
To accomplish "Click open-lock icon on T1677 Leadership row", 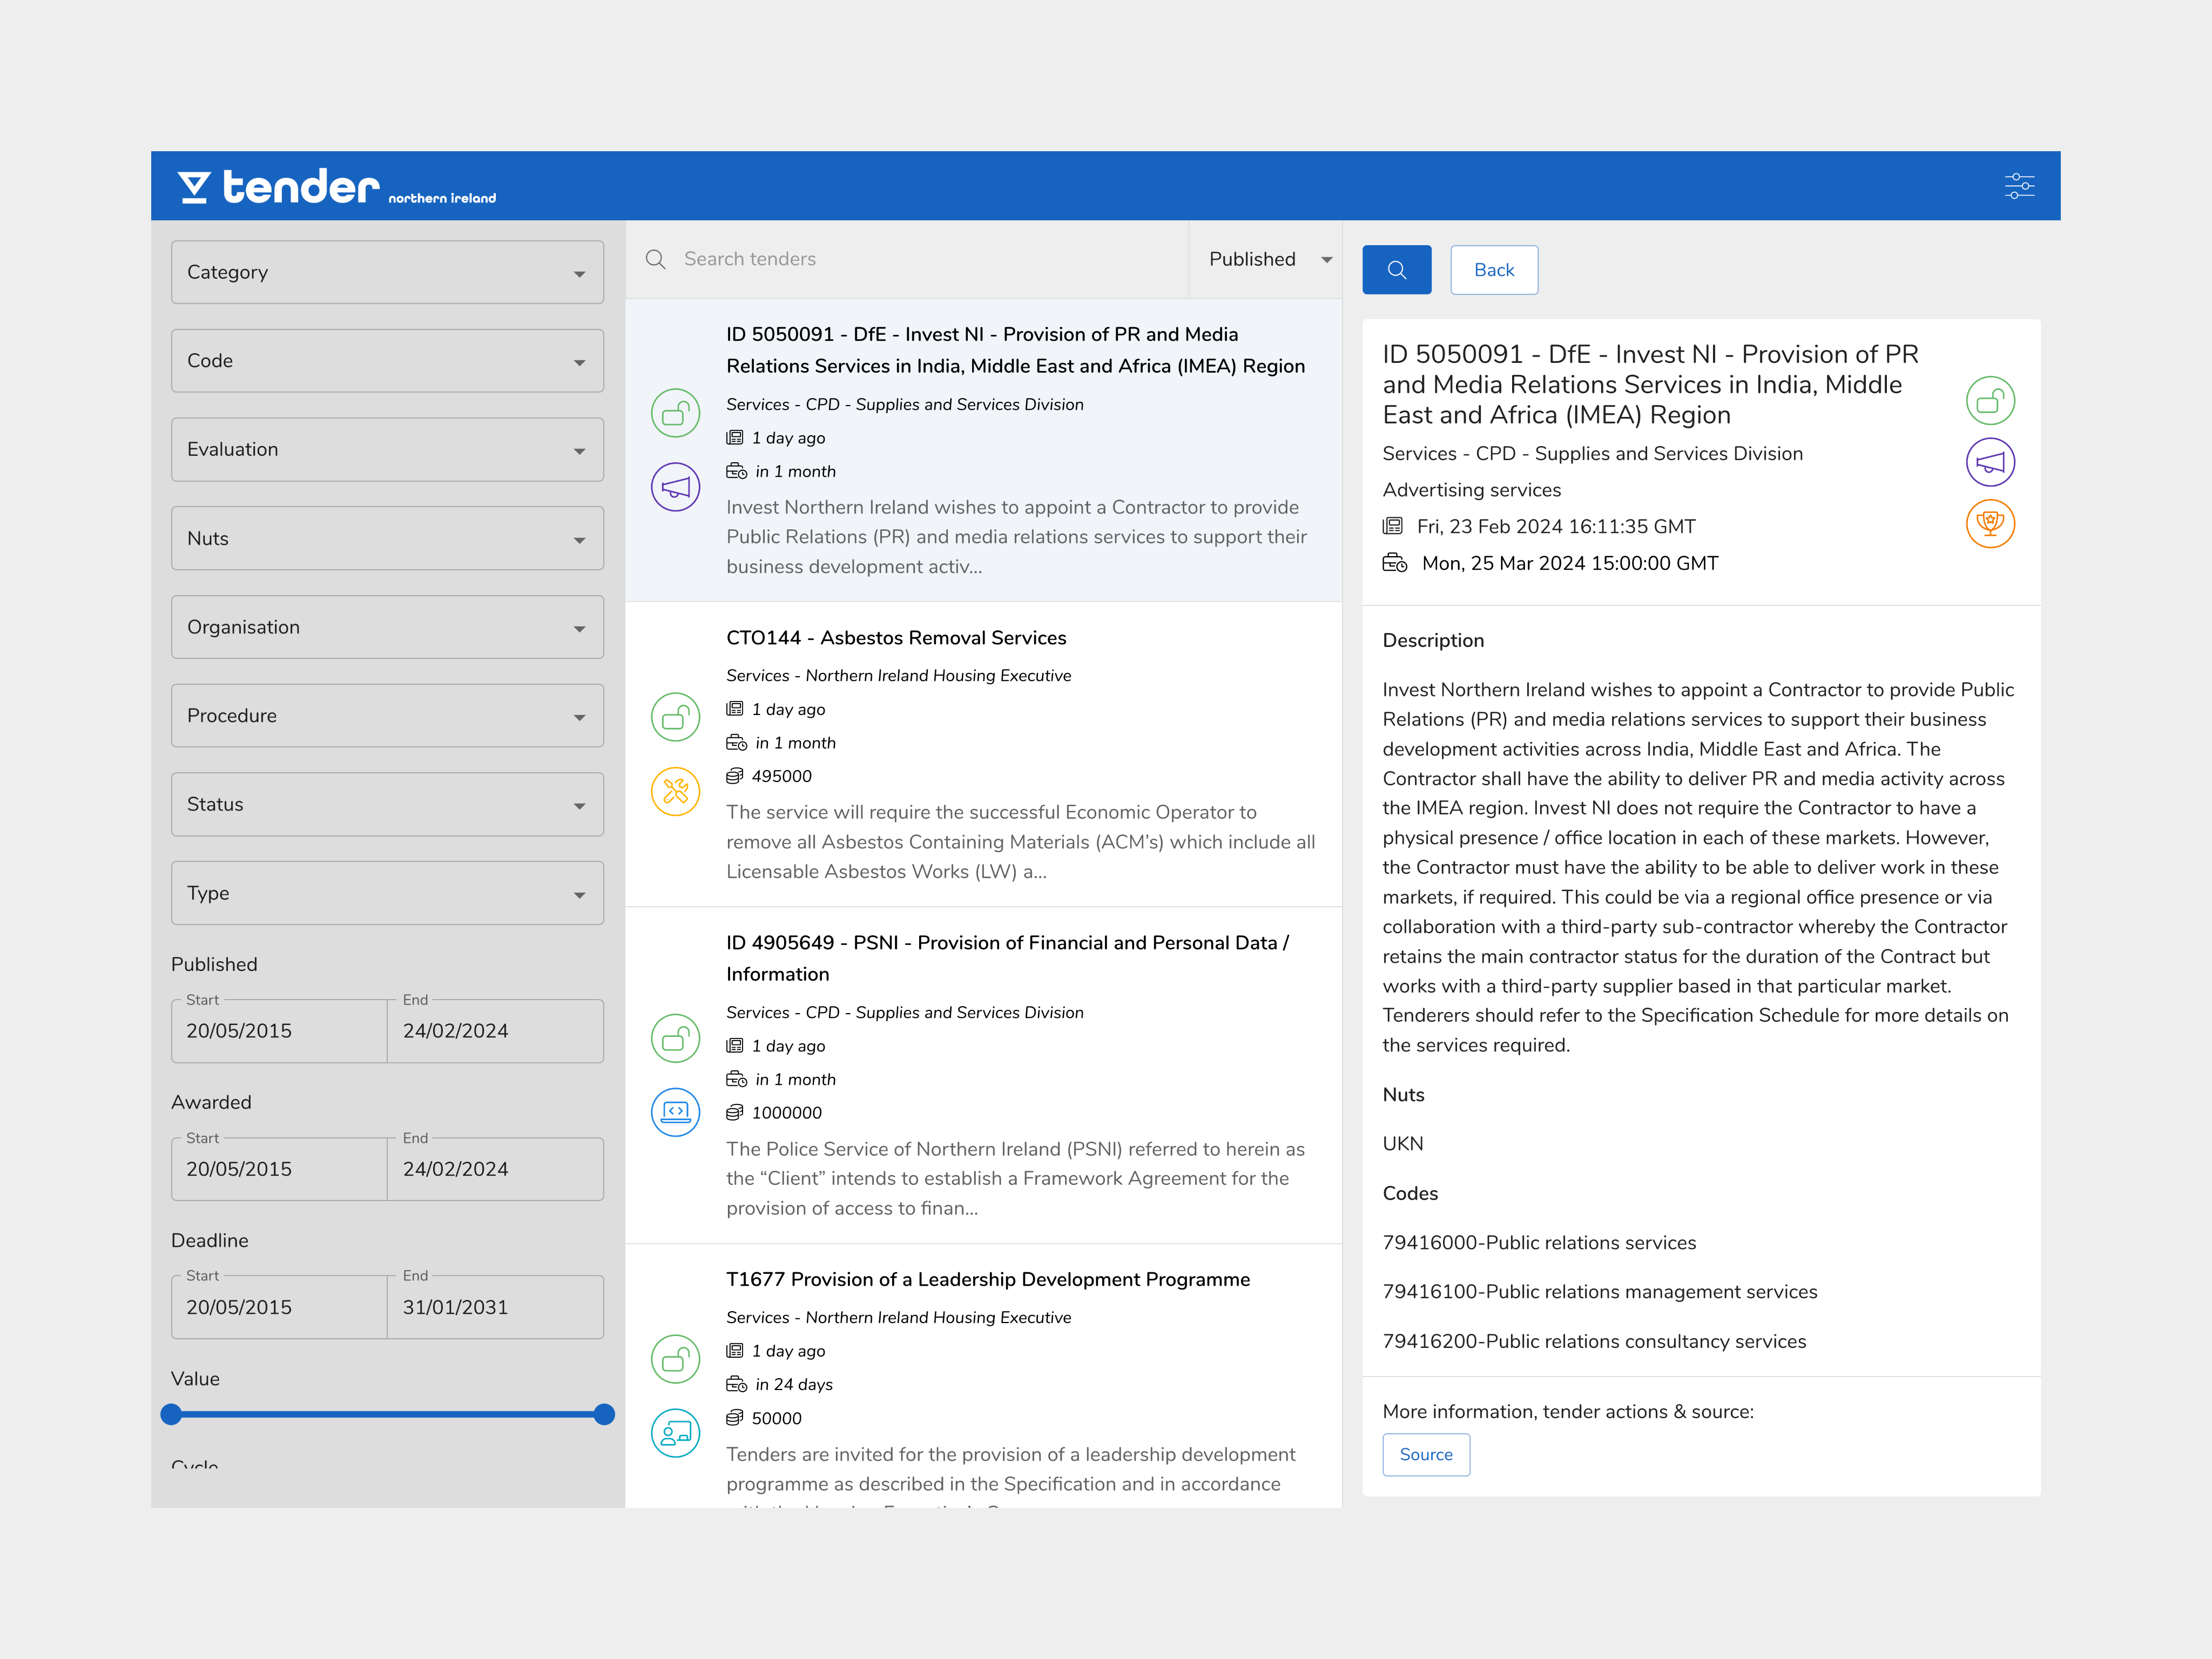I will [x=675, y=1359].
